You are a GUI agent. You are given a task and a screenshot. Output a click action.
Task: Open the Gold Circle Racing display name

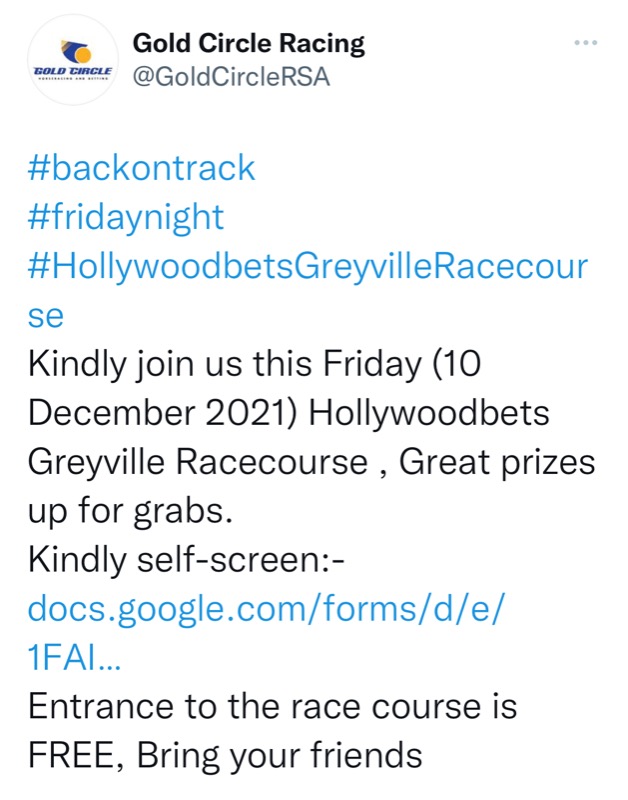tap(249, 43)
